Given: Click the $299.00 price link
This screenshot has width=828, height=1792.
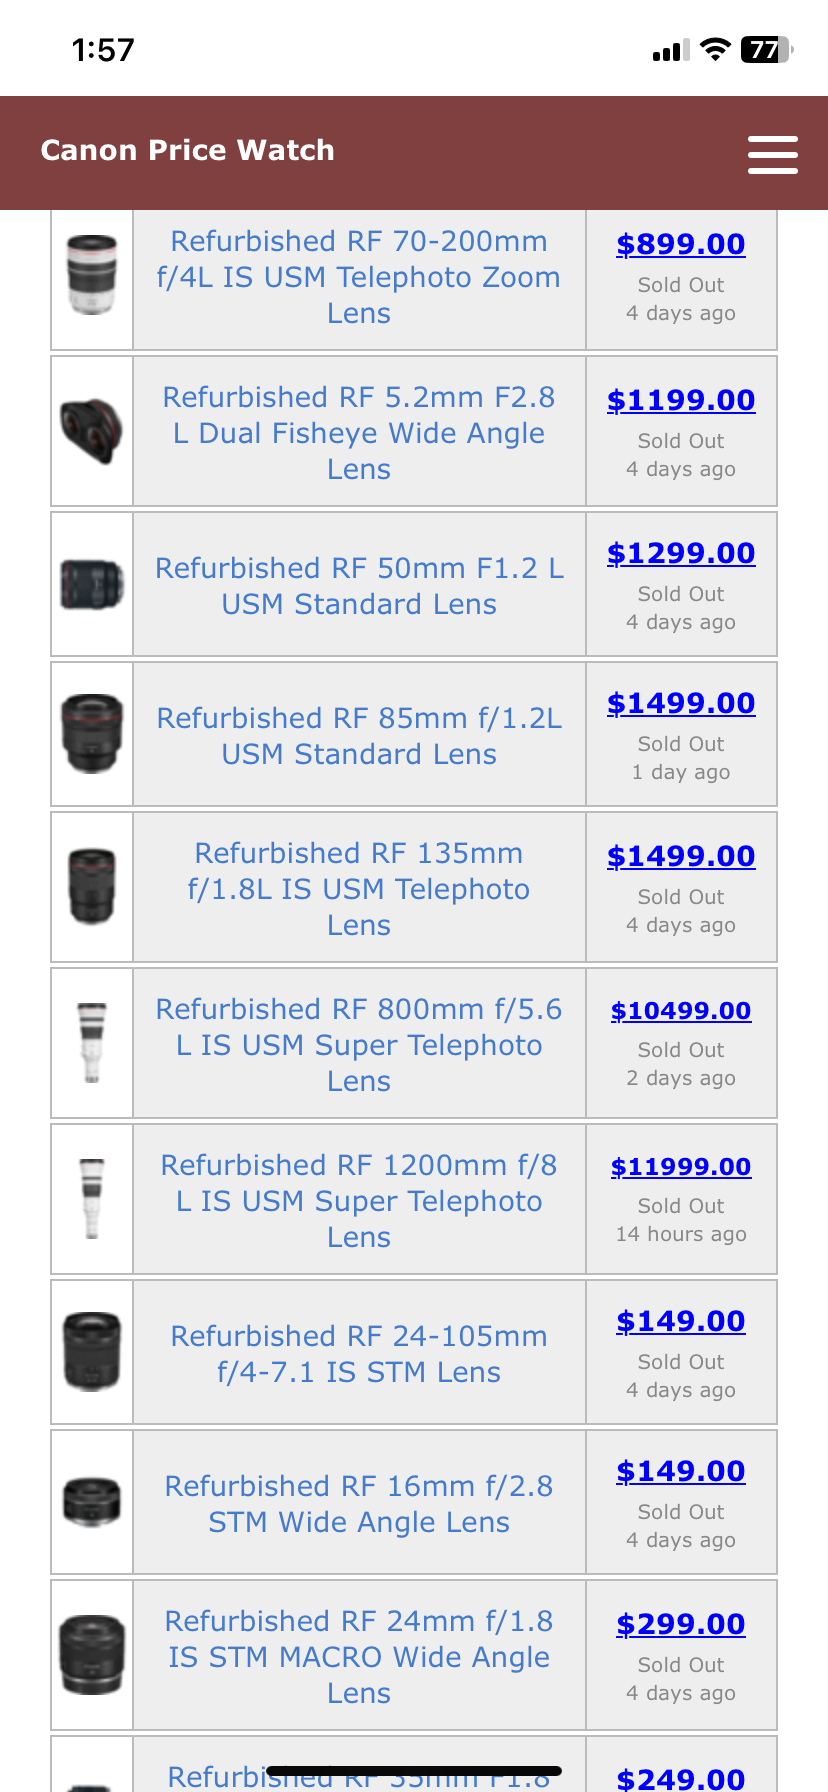Looking at the screenshot, I should coord(681,1624).
